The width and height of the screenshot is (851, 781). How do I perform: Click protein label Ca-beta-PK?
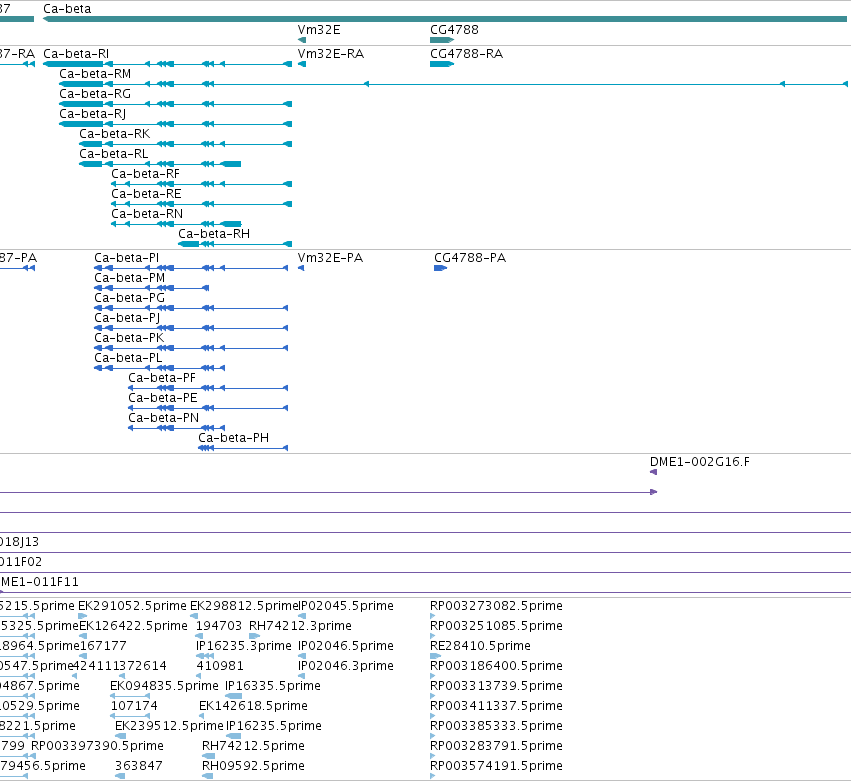coord(129,338)
